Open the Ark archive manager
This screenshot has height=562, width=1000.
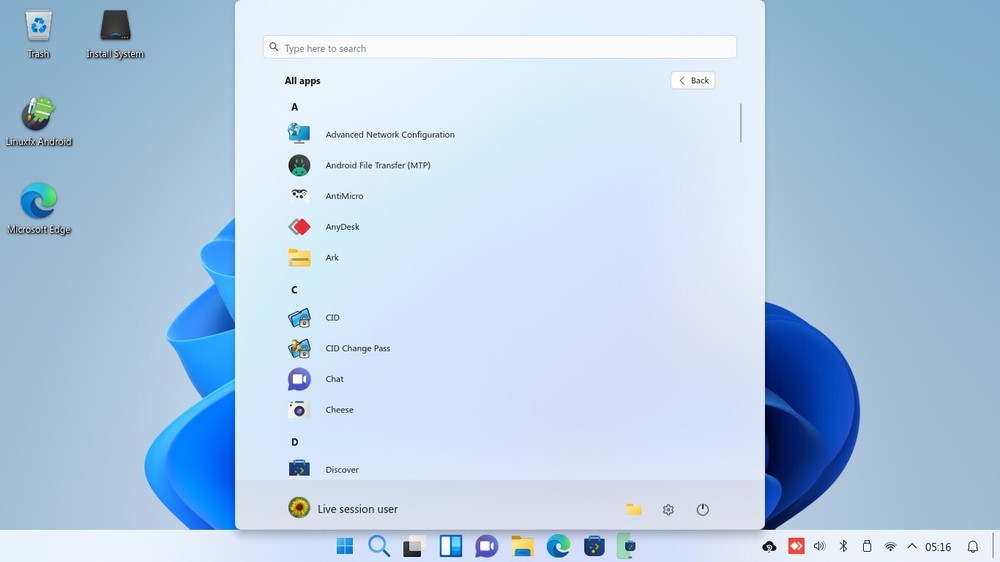coord(331,258)
